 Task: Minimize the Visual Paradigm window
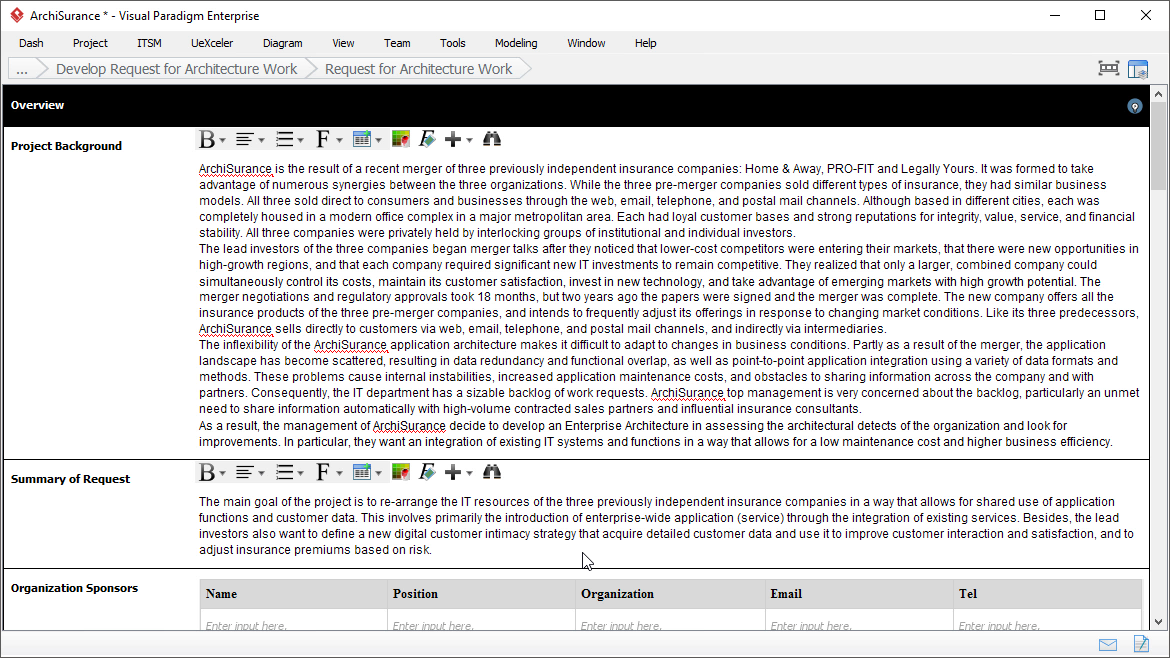pos(1055,16)
